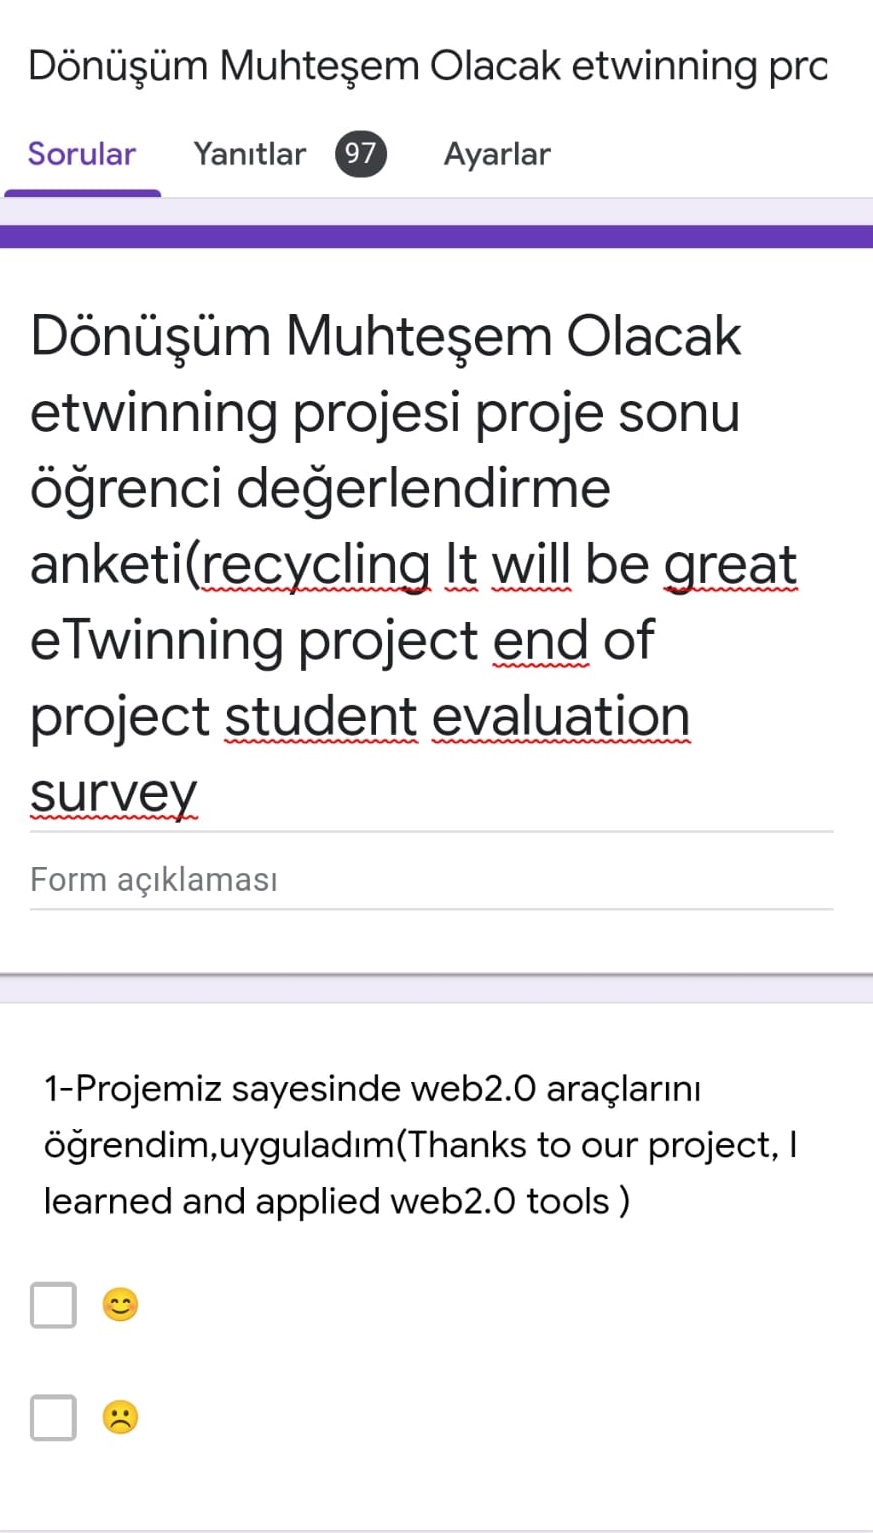
Task: Tick the first answer checkbox of question 1
Action: tap(53, 1304)
